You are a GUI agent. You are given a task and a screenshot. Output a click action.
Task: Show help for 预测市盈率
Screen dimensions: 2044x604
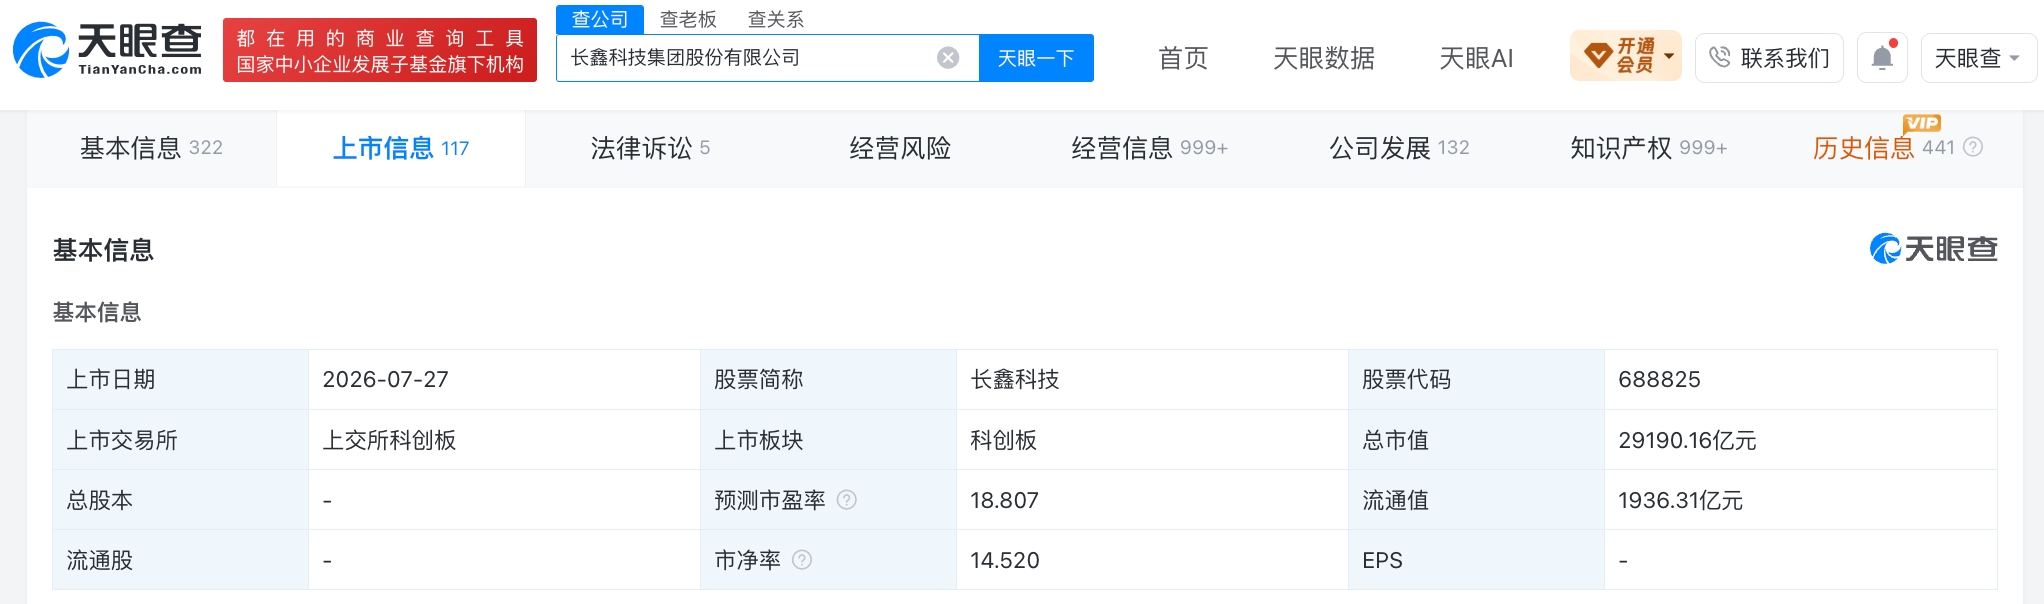pos(846,500)
